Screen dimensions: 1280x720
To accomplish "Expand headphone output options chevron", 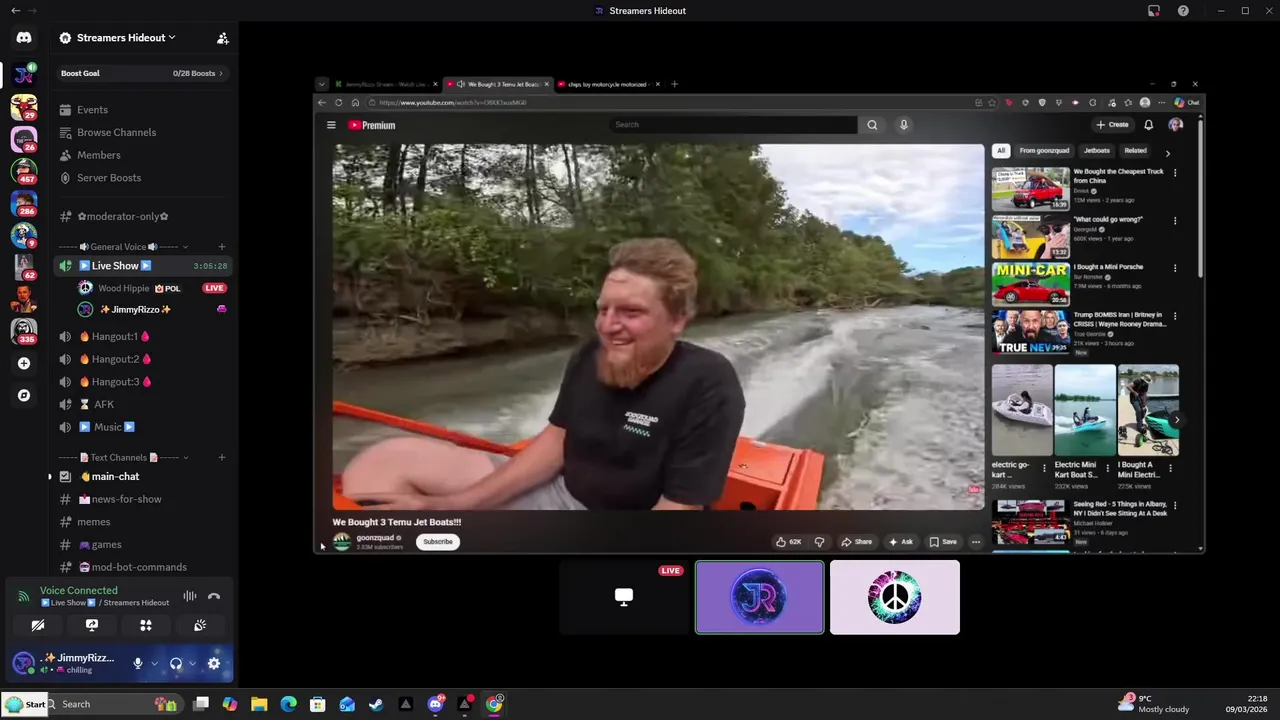I will click(192, 663).
